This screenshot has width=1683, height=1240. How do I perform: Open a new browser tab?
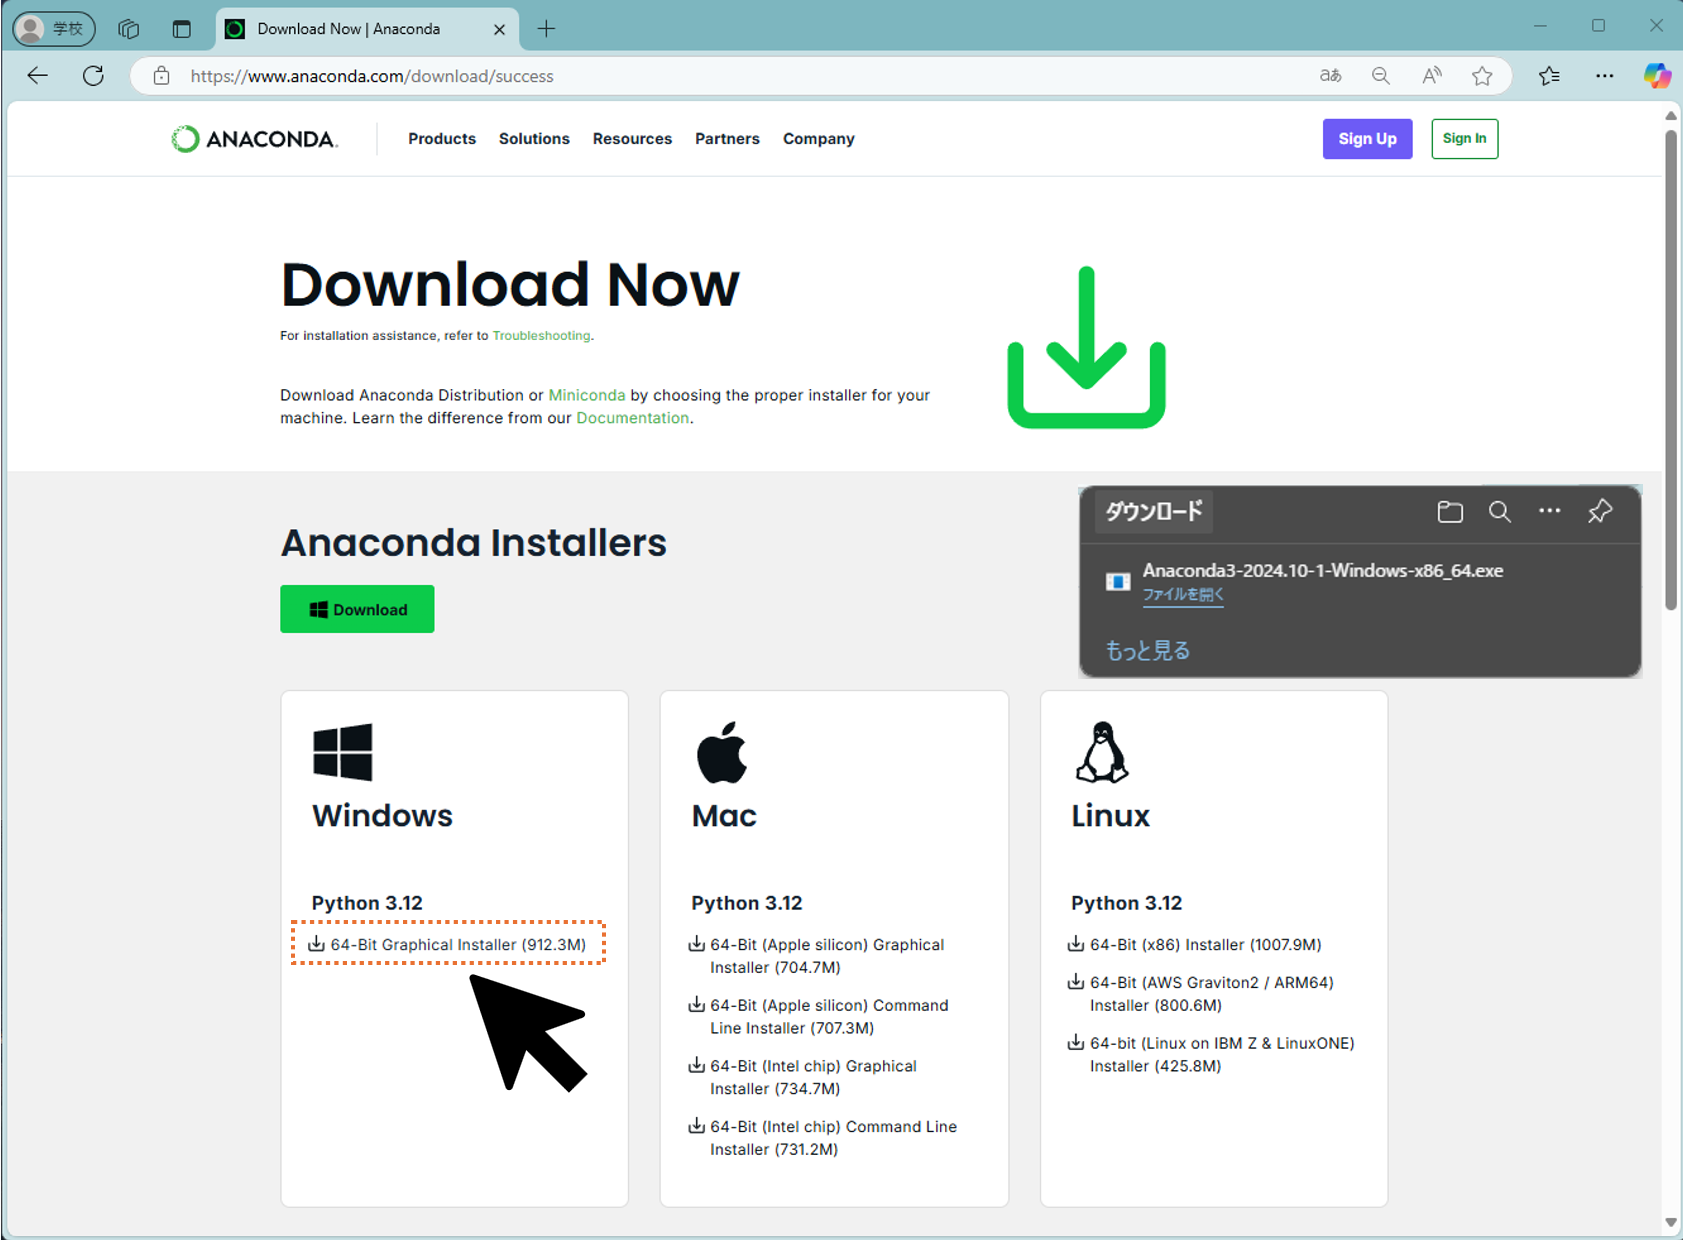click(x=546, y=29)
